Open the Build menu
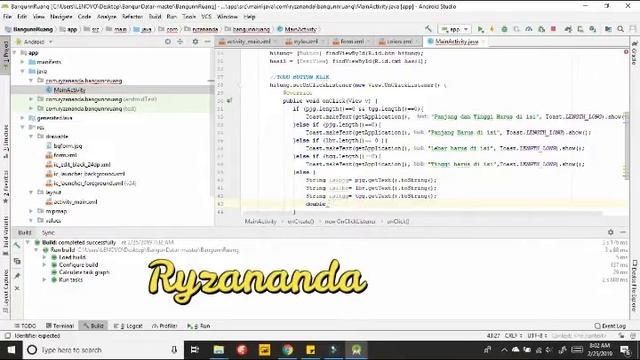 coord(155,17)
